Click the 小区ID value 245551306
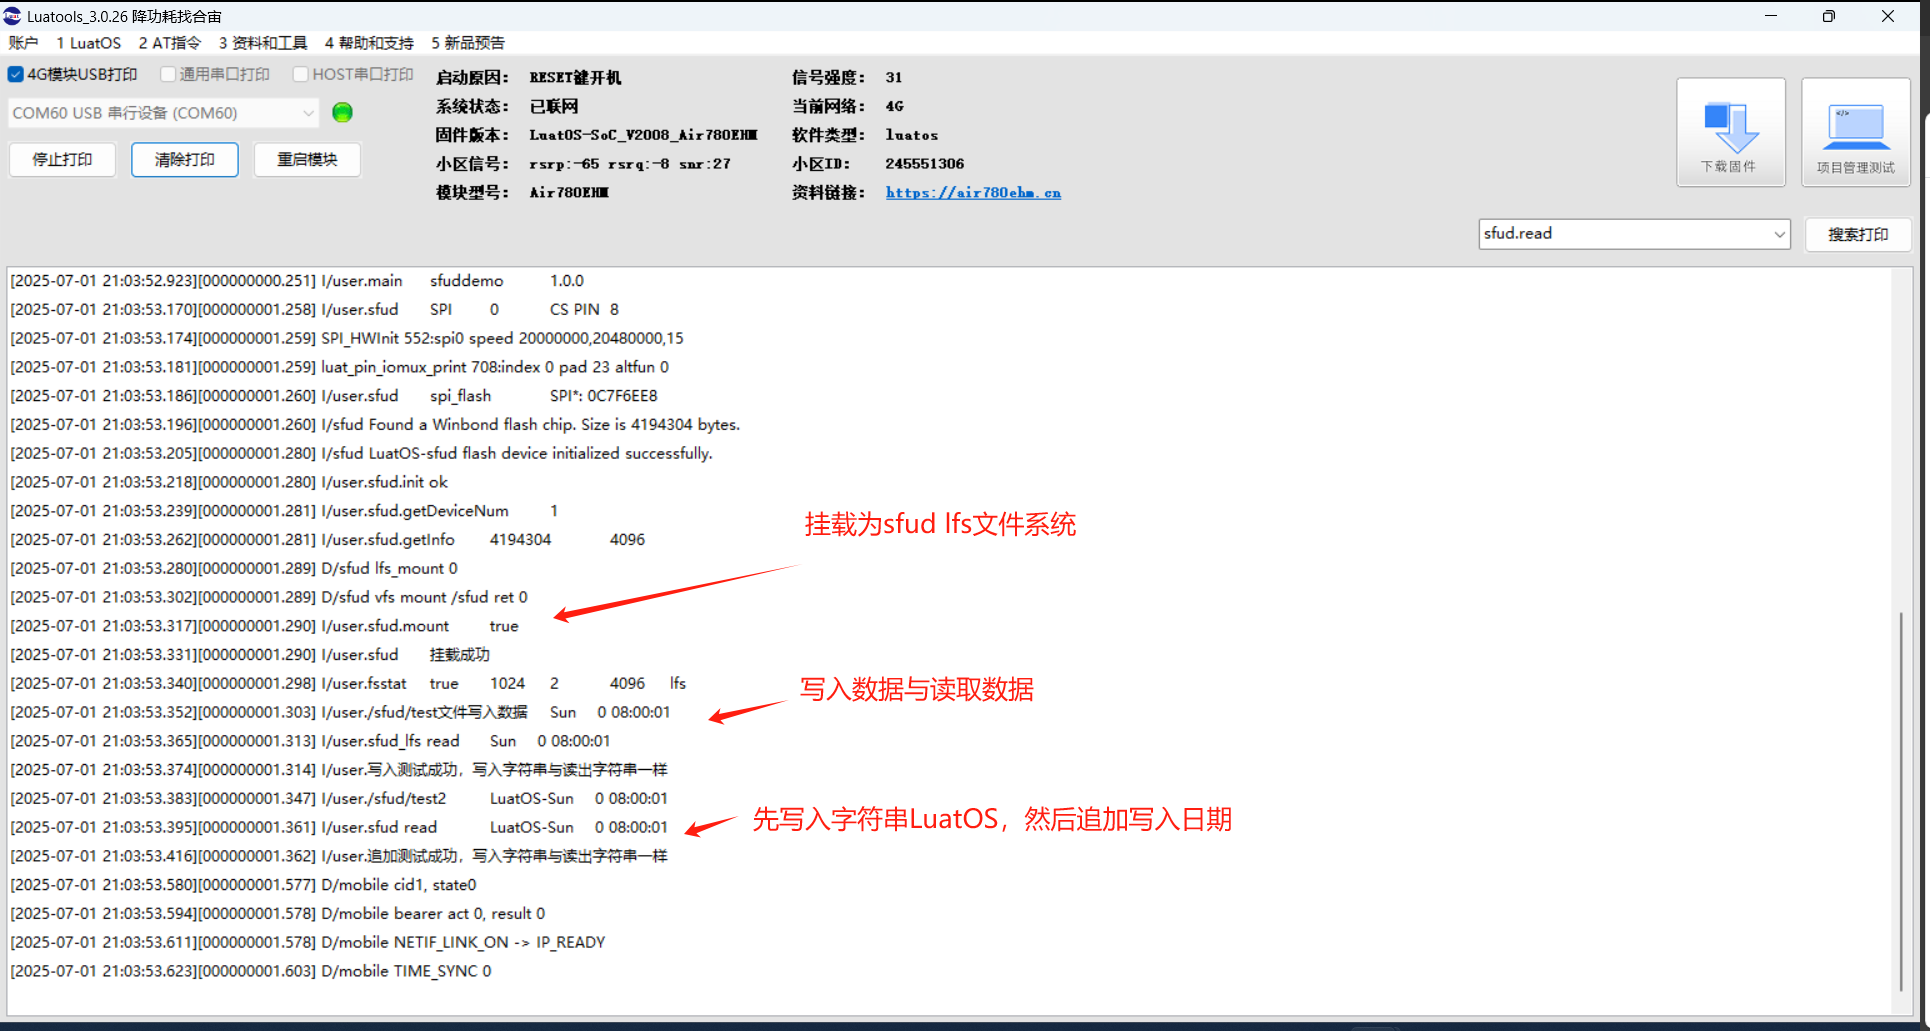 (x=925, y=164)
